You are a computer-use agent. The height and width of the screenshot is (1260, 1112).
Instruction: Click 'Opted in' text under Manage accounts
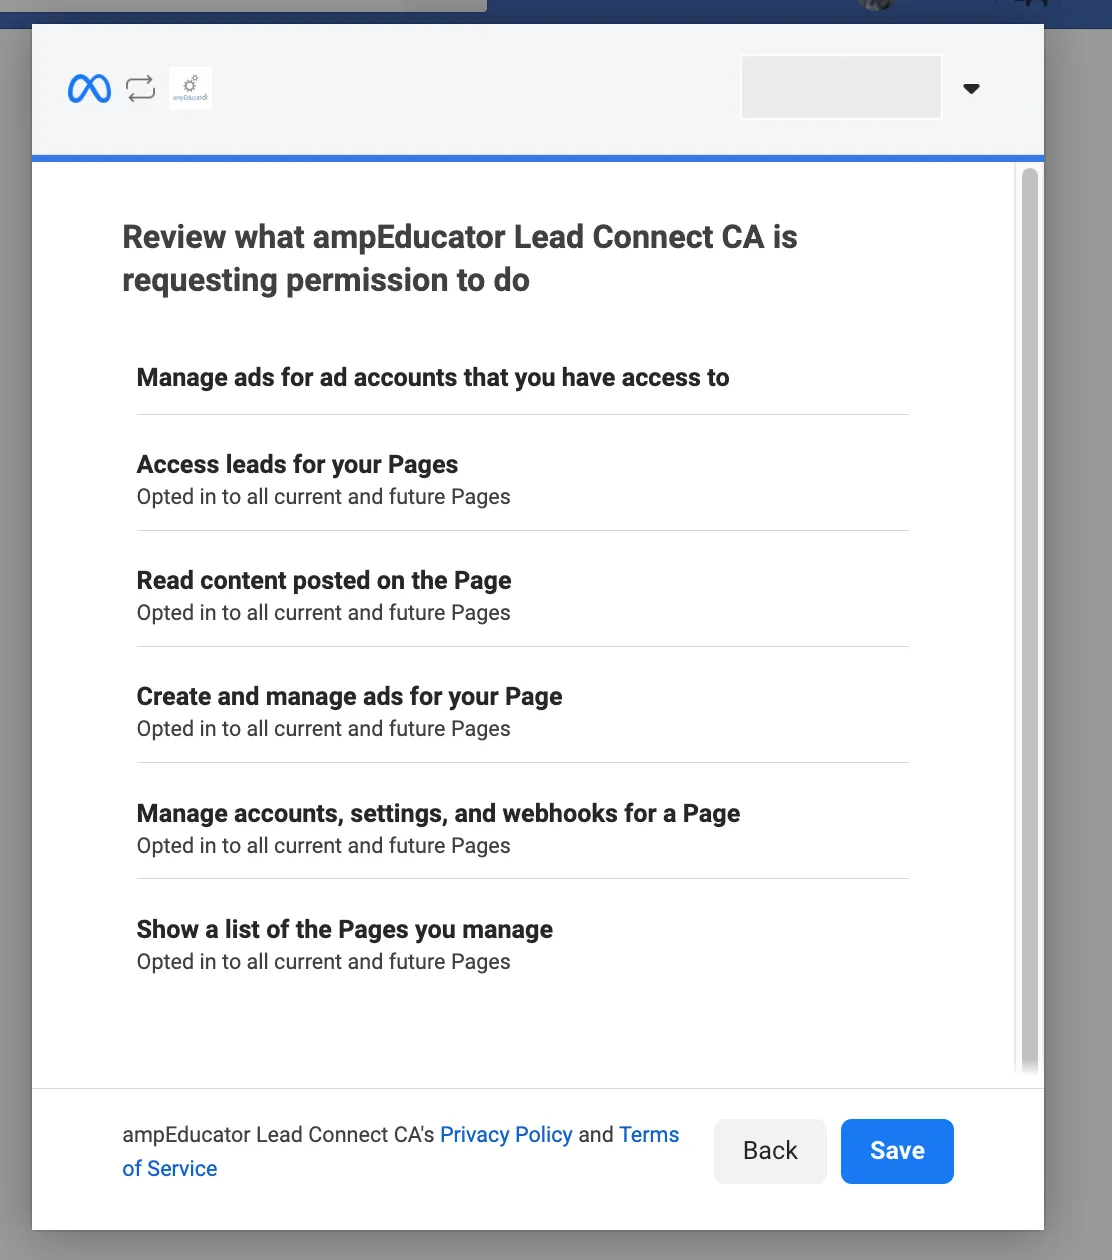click(x=323, y=846)
